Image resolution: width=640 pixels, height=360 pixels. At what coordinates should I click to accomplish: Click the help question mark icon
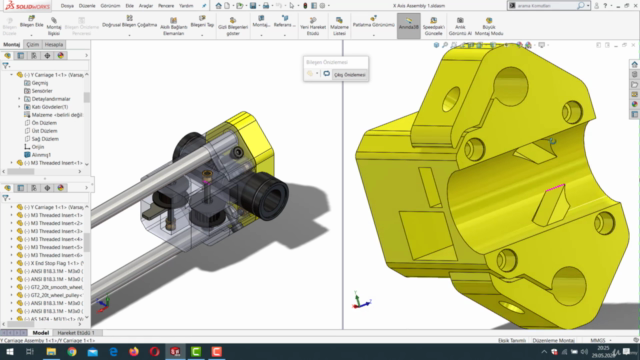(x=605, y=6)
